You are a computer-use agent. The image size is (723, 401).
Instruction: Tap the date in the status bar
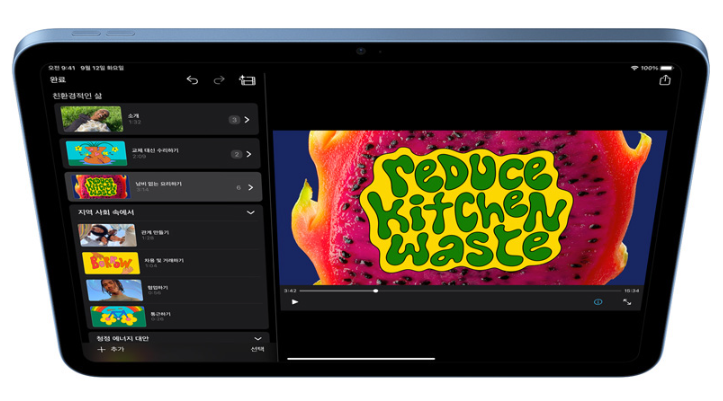pos(102,68)
